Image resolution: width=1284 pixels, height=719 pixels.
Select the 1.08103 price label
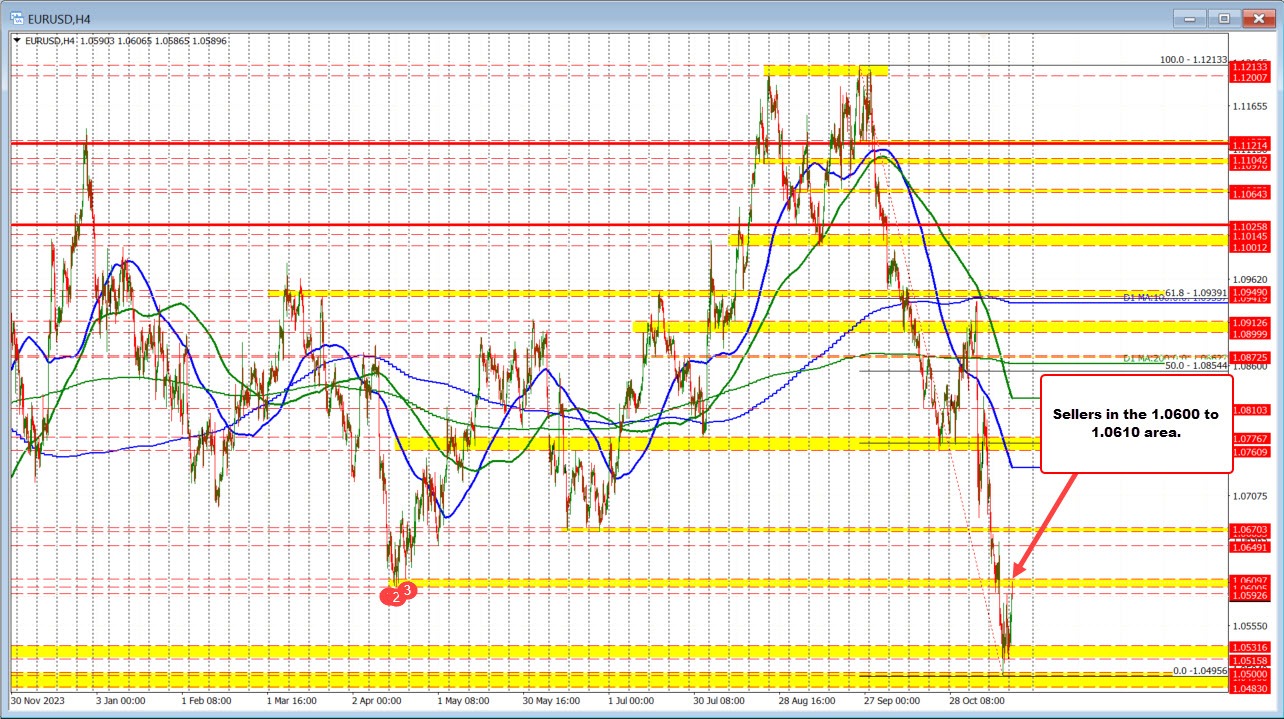pos(1250,410)
